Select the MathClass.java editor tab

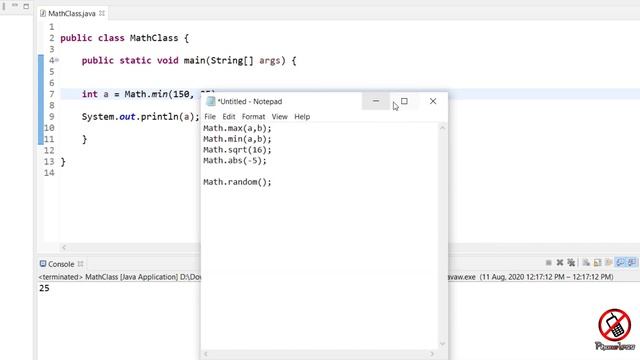tap(72, 13)
